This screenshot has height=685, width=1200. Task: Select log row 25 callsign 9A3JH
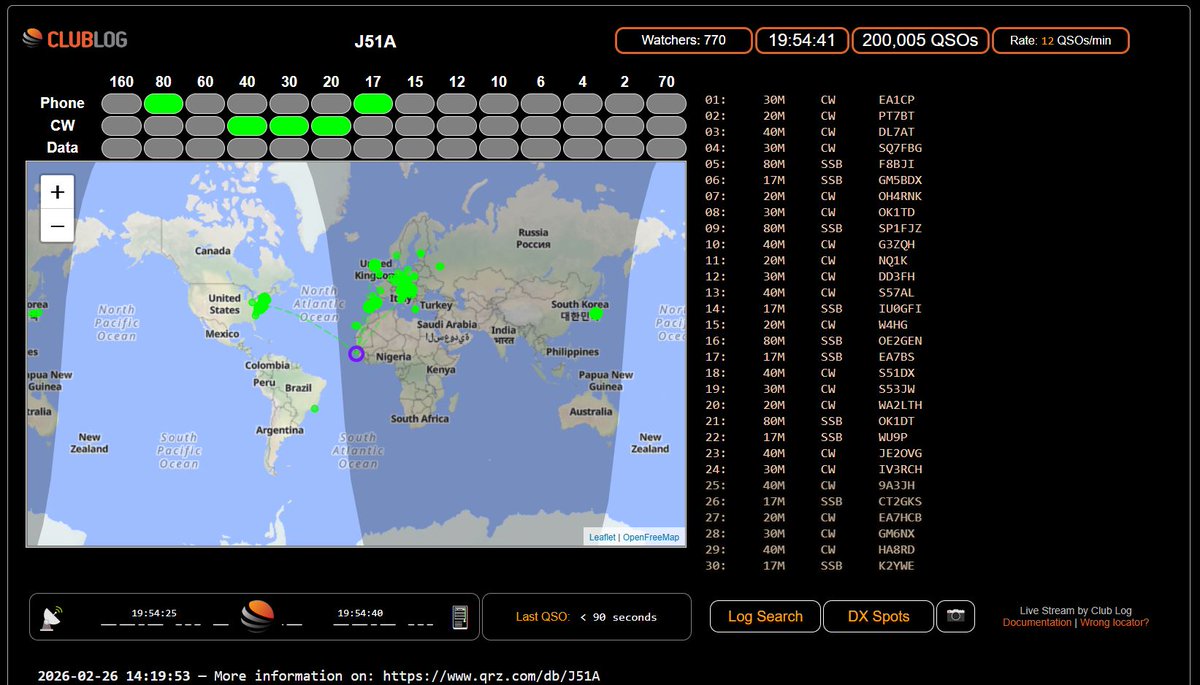897,485
